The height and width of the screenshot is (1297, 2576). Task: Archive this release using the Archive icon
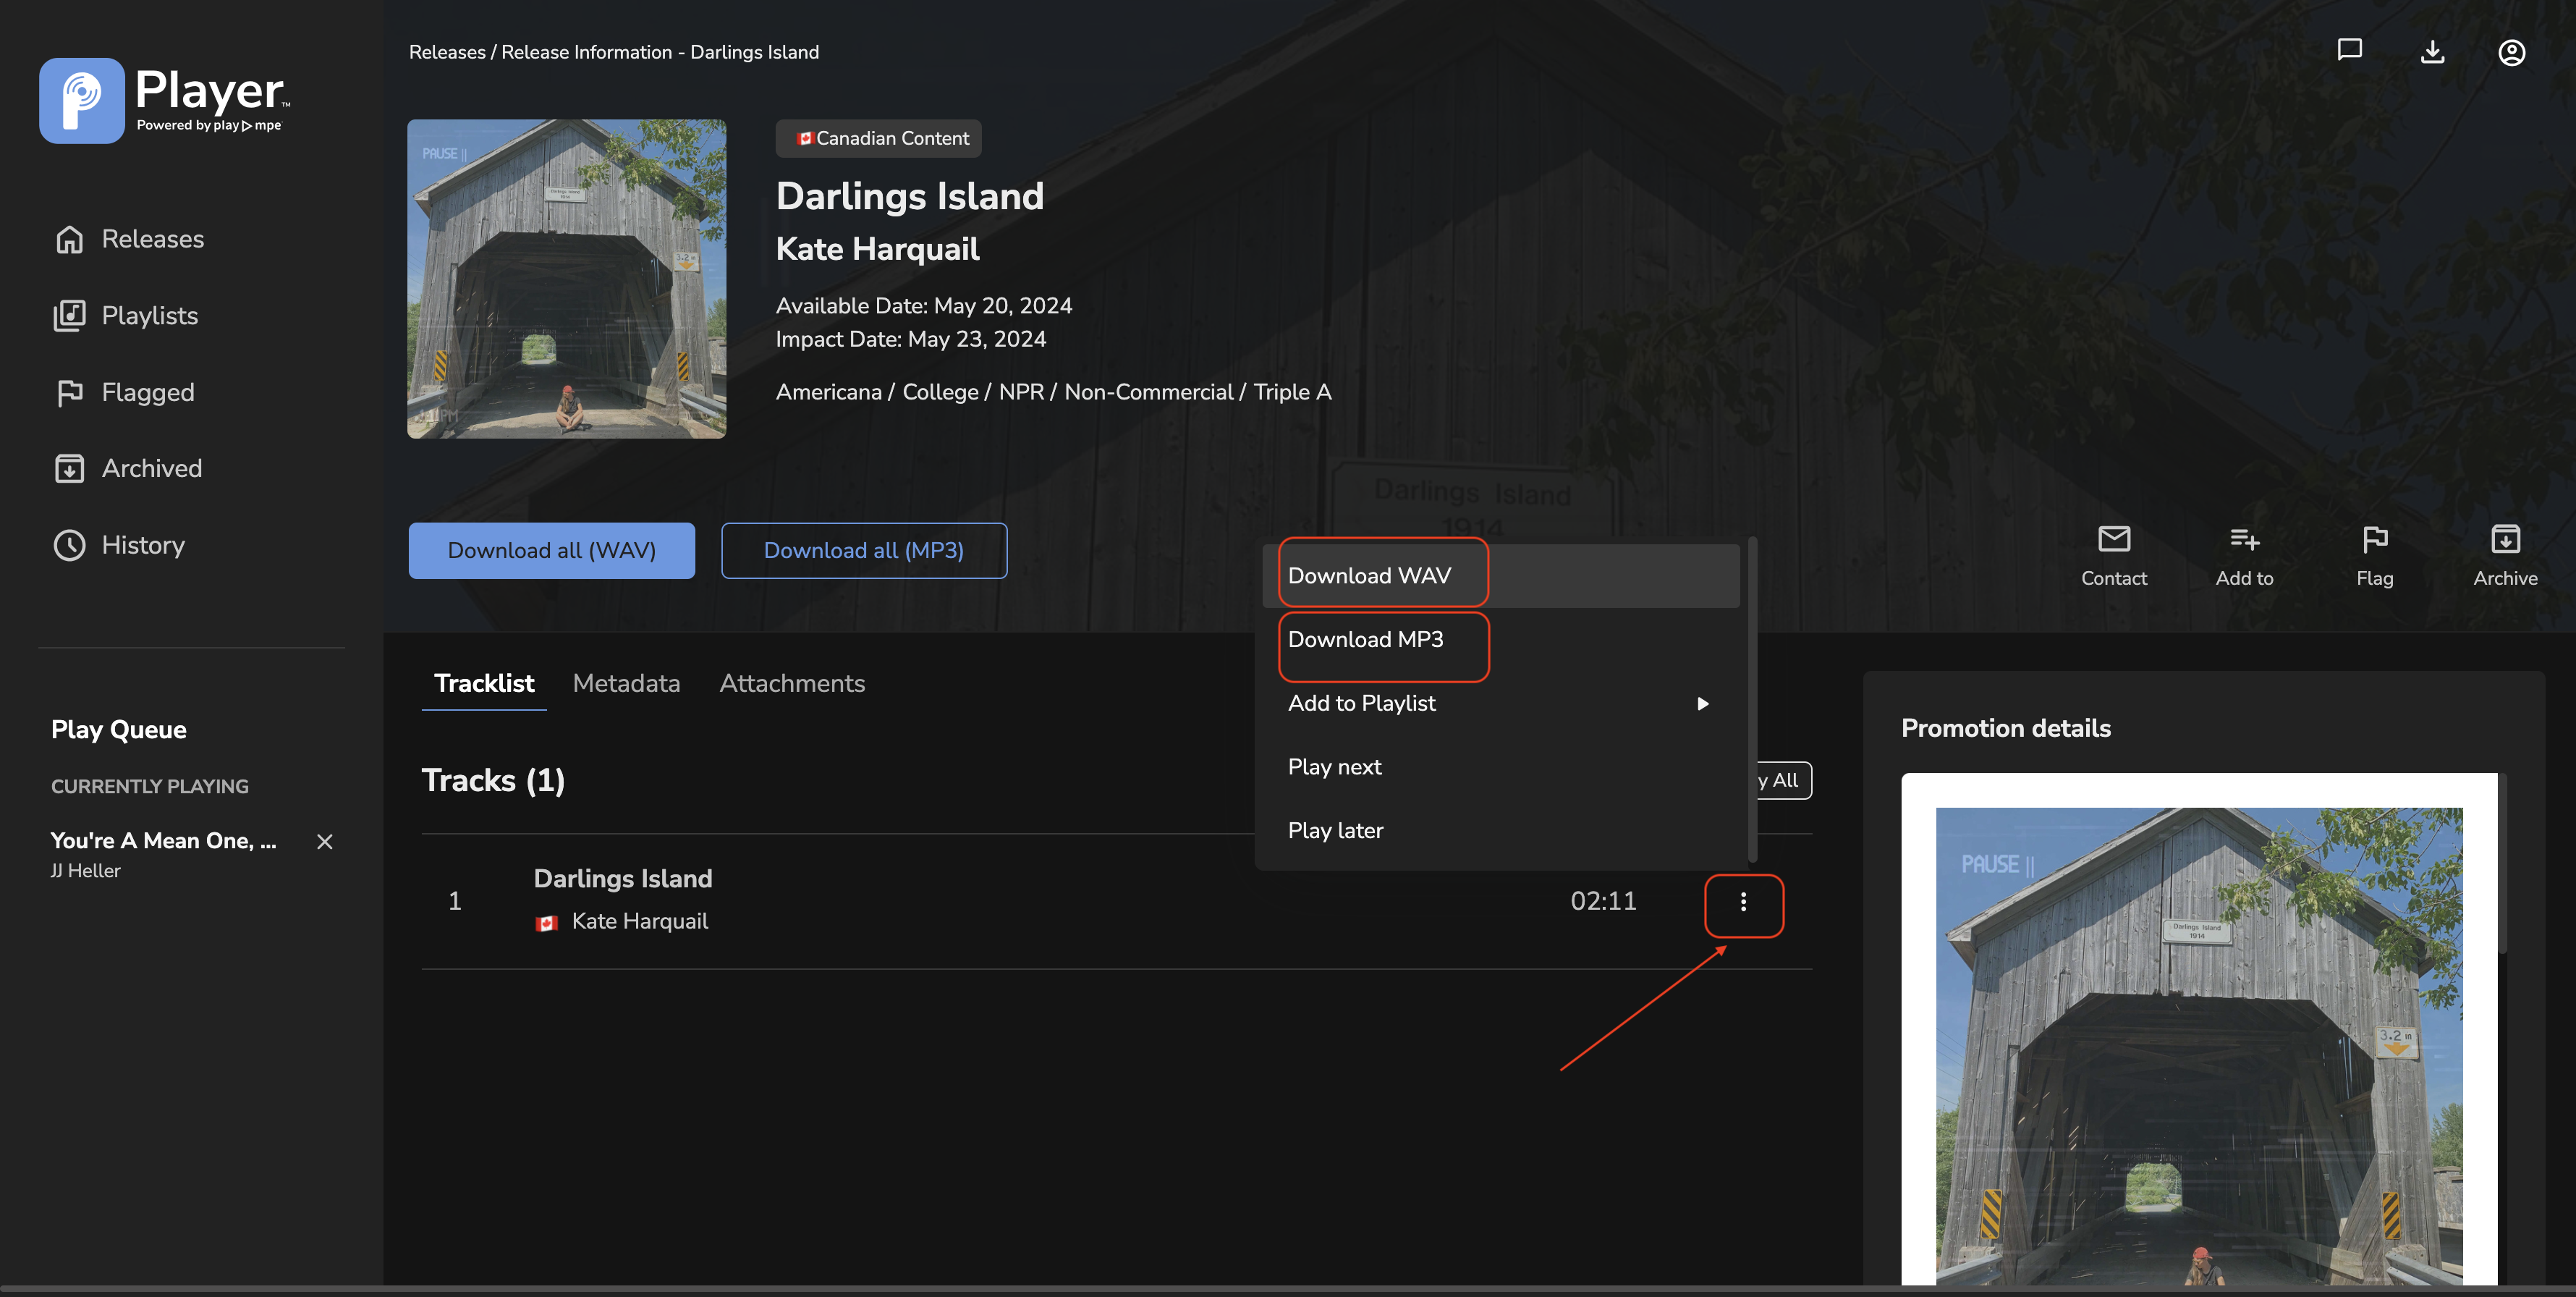2505,540
